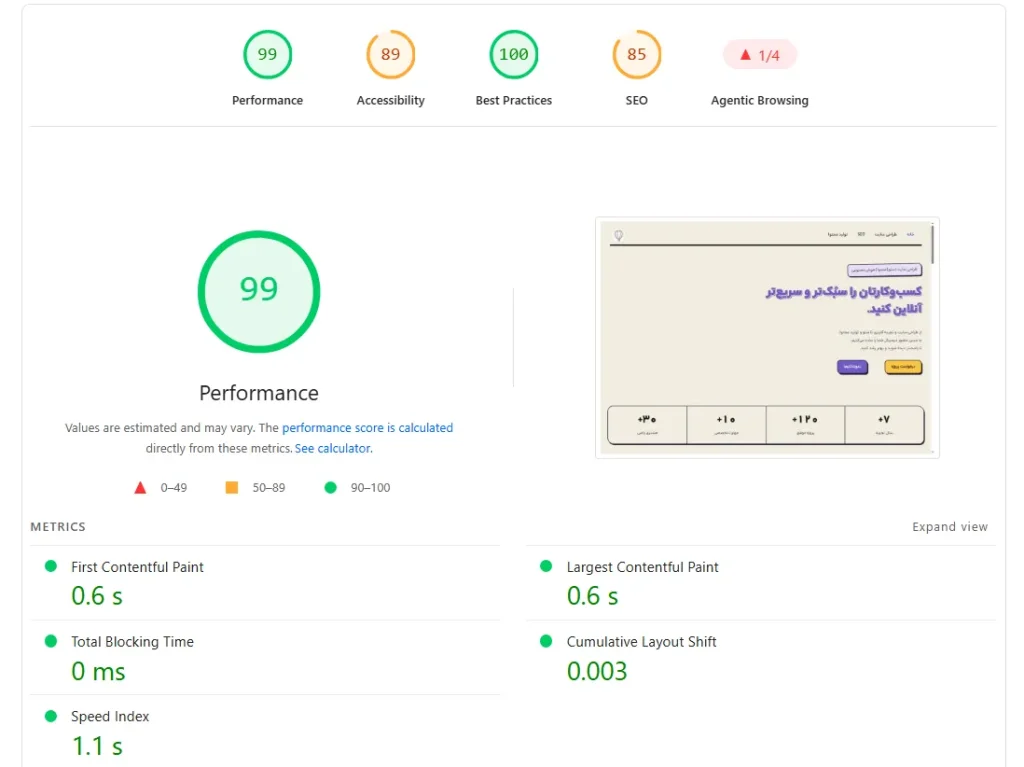
Task: Click the '0–49' legend range text
Action: [x=174, y=487]
